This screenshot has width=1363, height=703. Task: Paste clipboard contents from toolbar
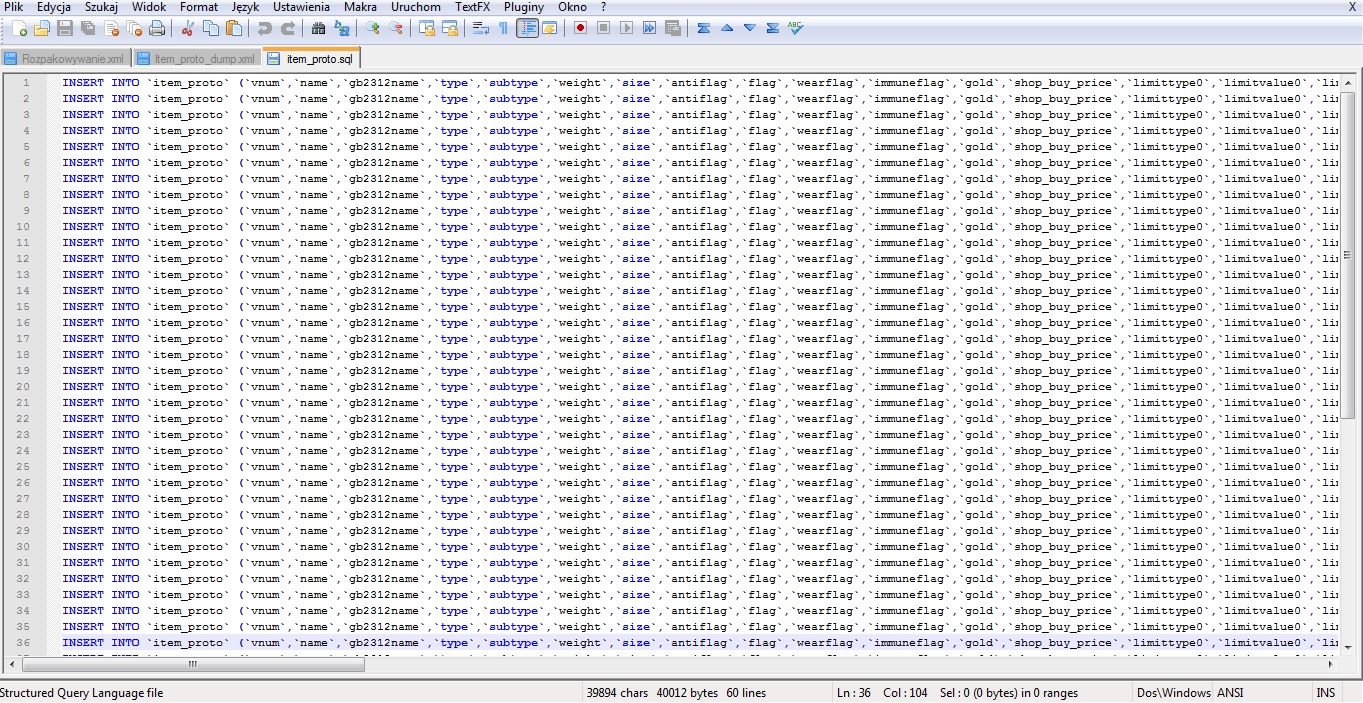[x=234, y=28]
